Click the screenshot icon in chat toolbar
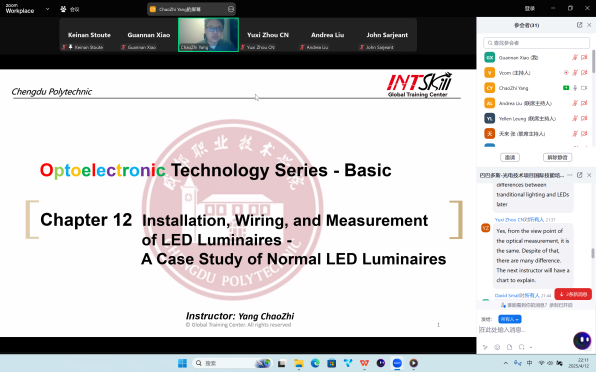The width and height of the screenshot is (596, 372). coord(522,347)
